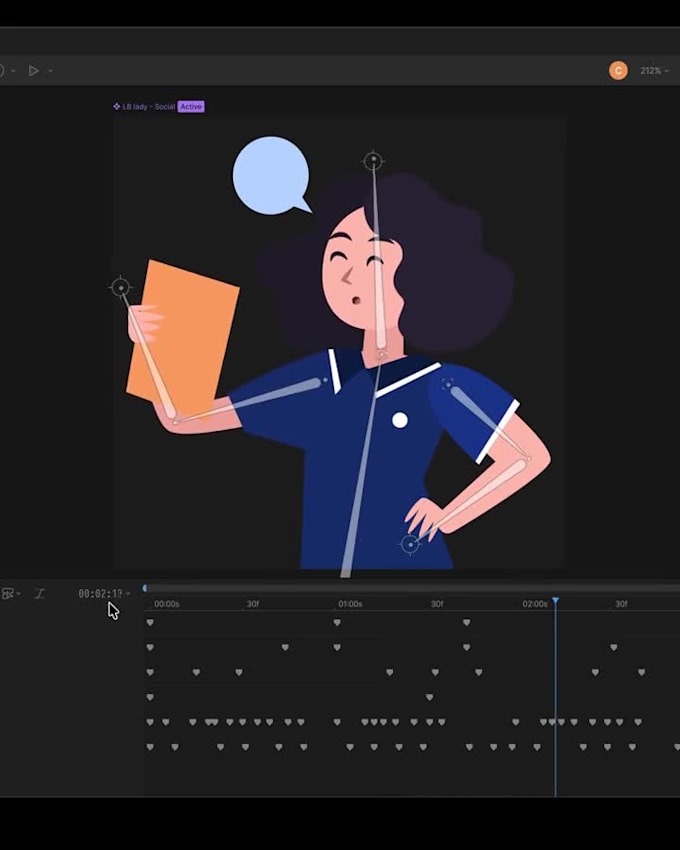Open the dropdown arrow next to the timecode
Screen dimensions: 680x850
(x=128, y=594)
